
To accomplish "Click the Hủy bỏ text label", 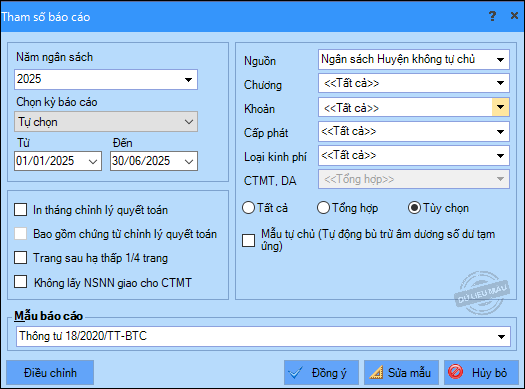I will 489,373.
